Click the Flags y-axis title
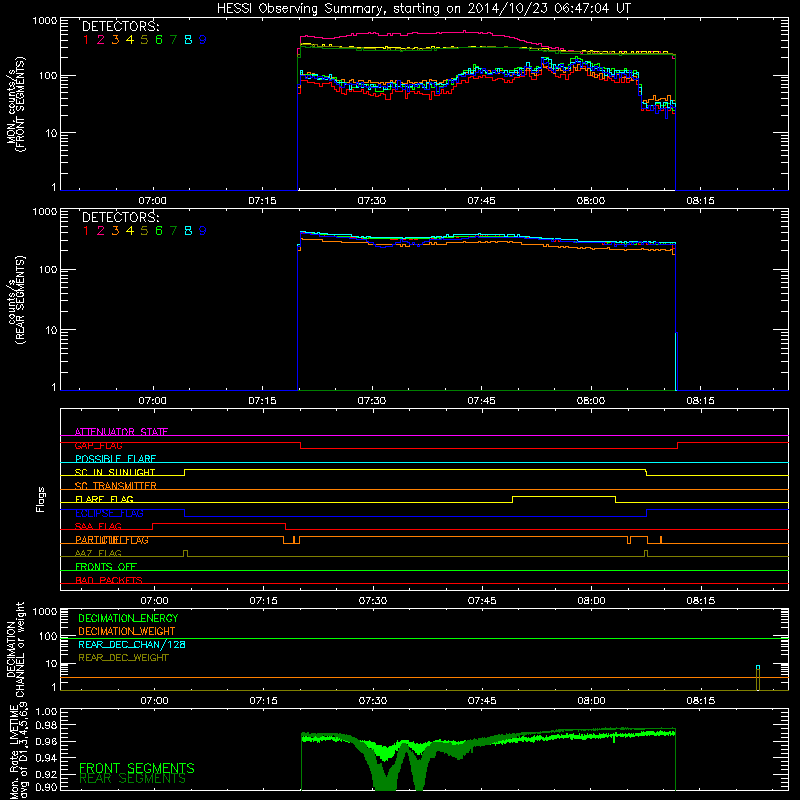Viewport: 800px width, 800px height. click(x=41, y=499)
